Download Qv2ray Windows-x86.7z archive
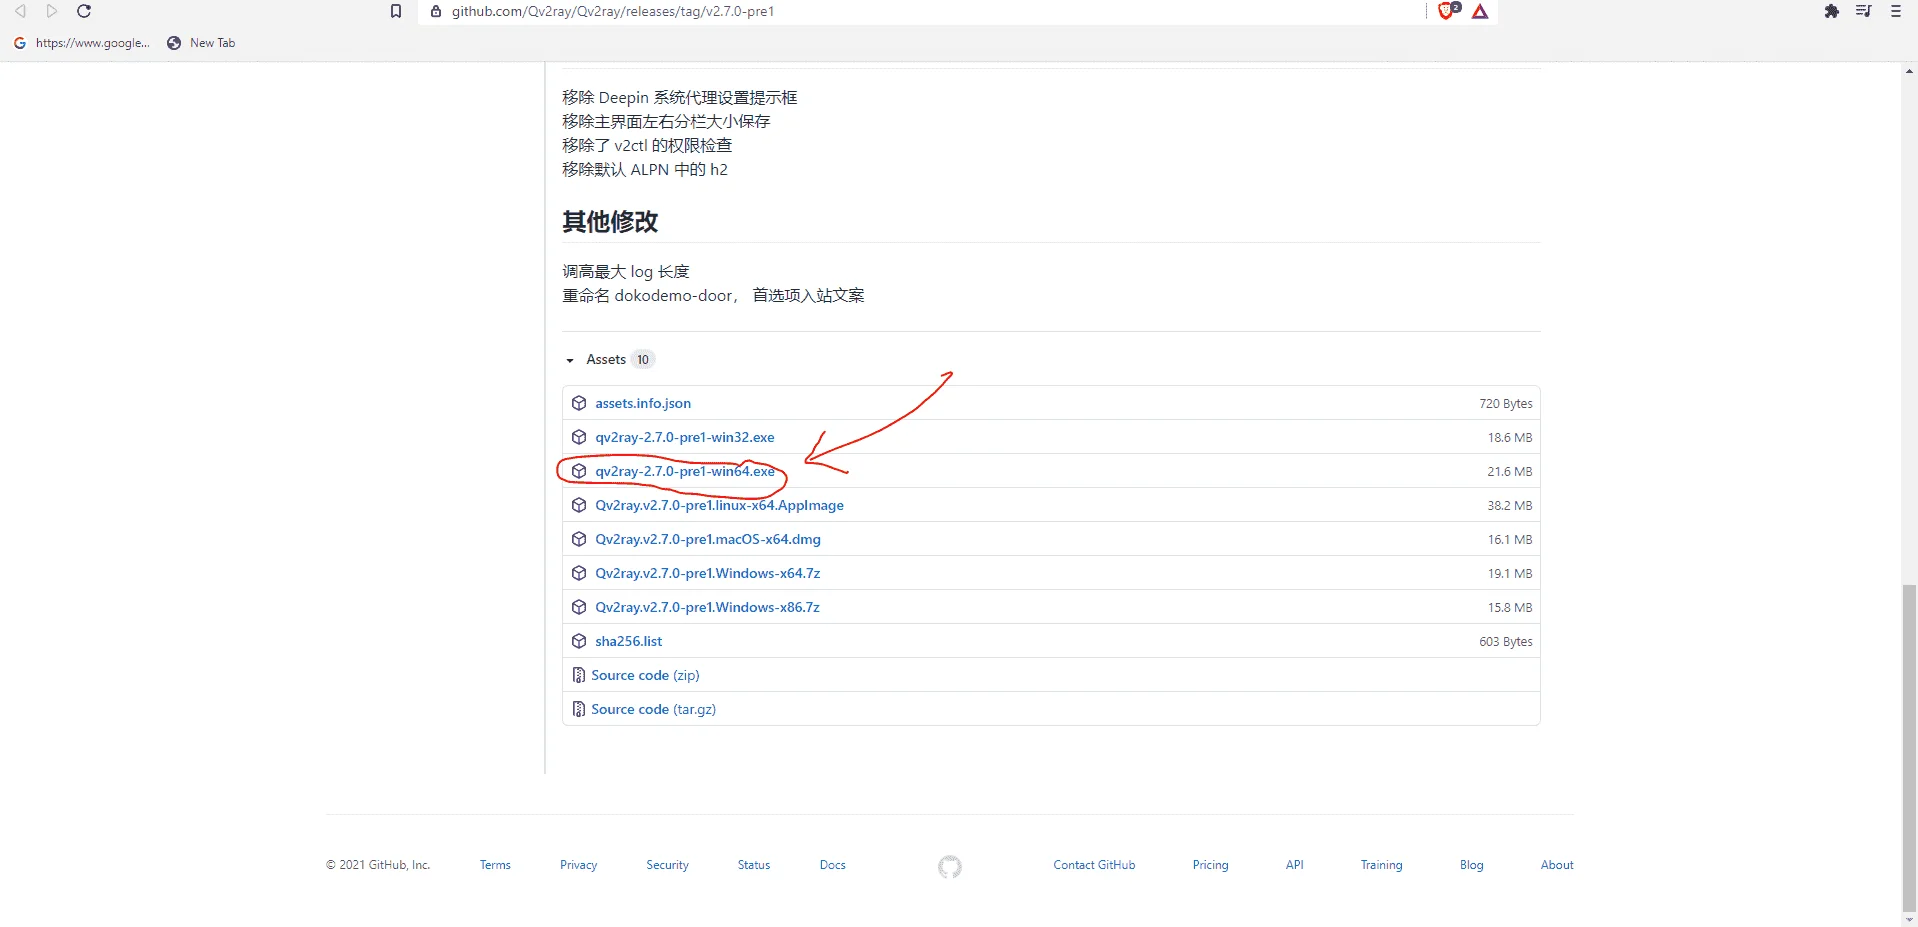 pos(708,607)
